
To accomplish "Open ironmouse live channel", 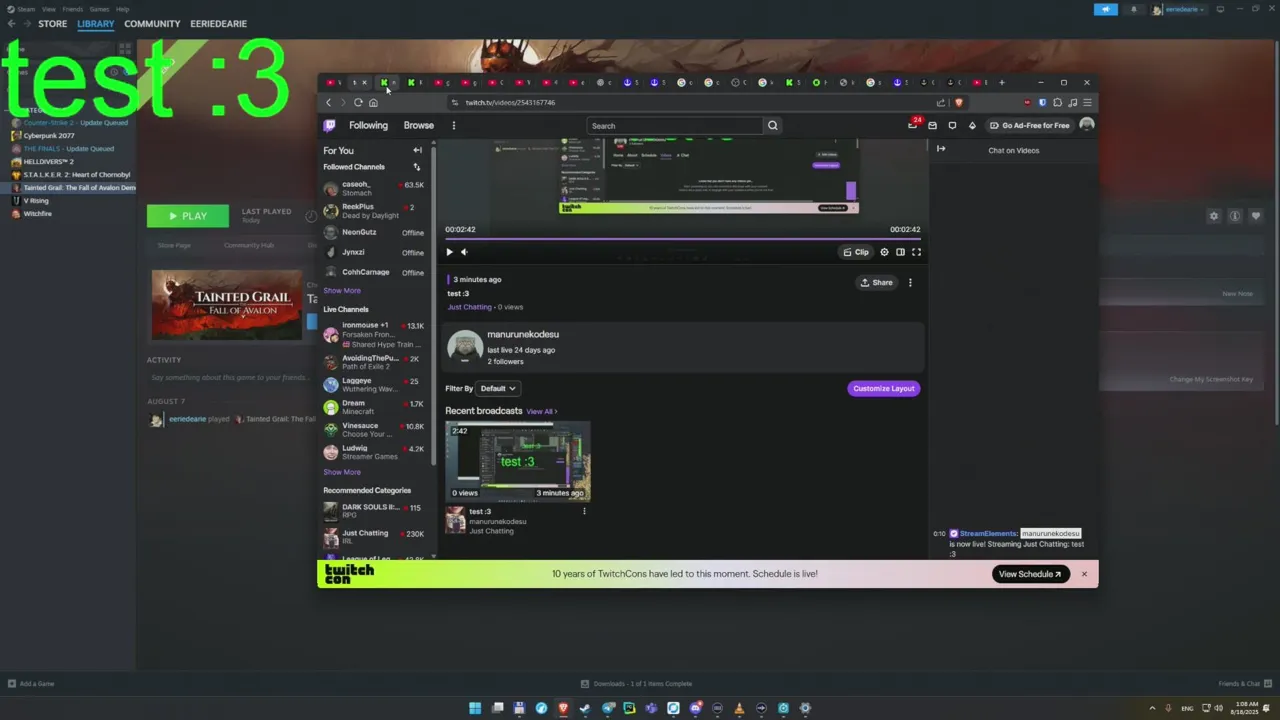I will 375,334.
